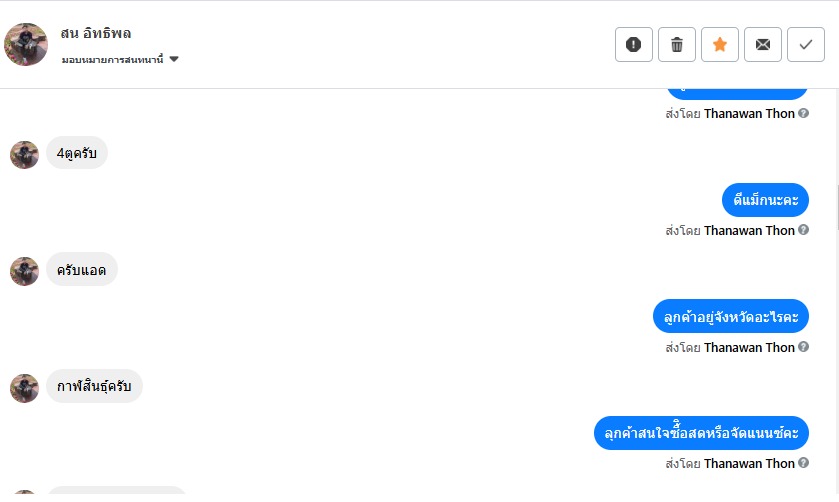Click the customer's header profile picture

26,44
